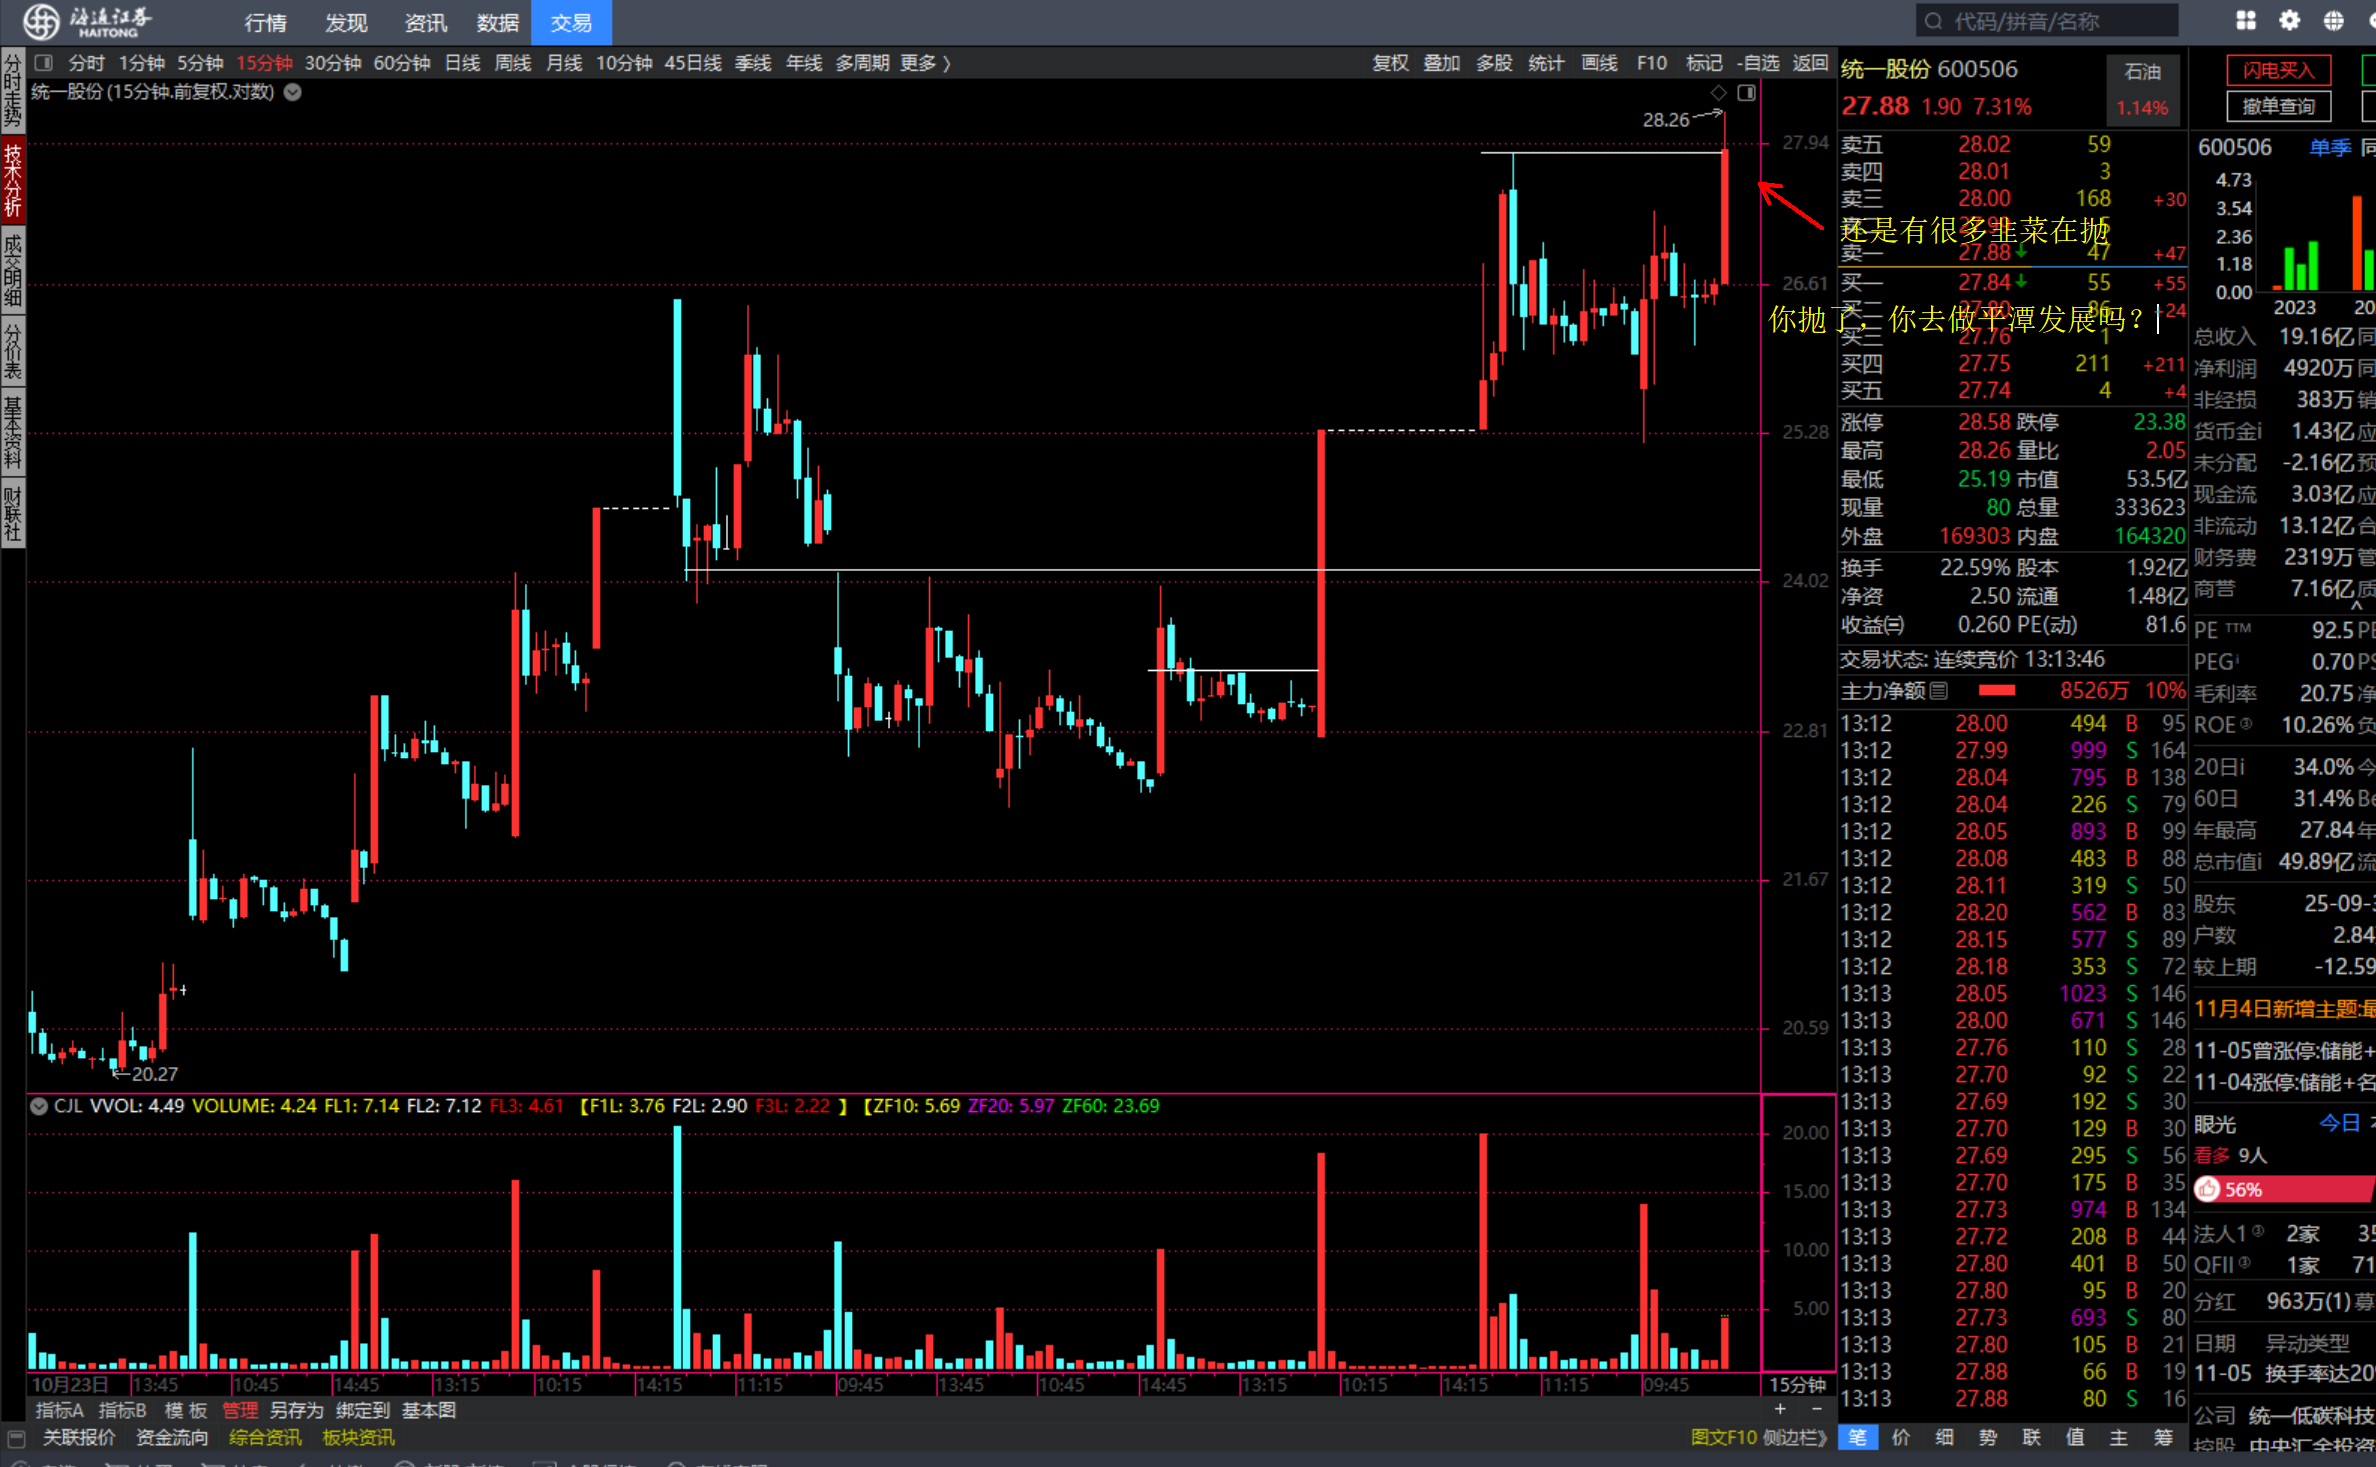Click the minus zoom-out chart button
The width and height of the screenshot is (2376, 1467).
[x=1816, y=1409]
